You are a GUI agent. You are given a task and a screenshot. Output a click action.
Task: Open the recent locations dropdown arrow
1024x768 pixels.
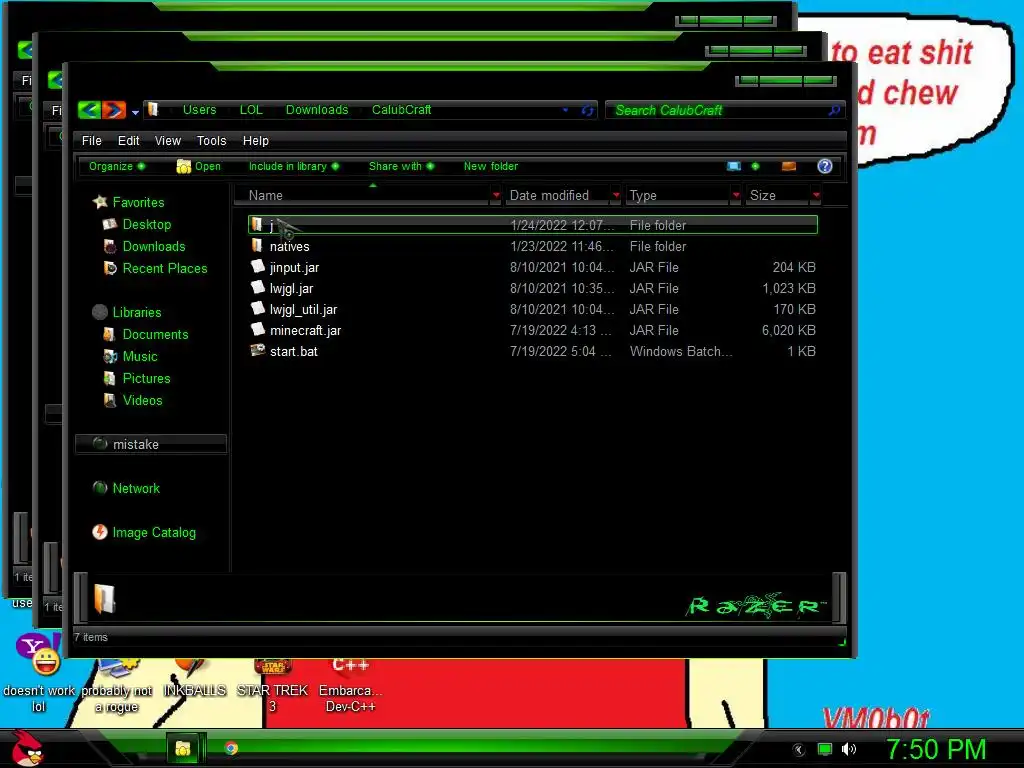[135, 112]
